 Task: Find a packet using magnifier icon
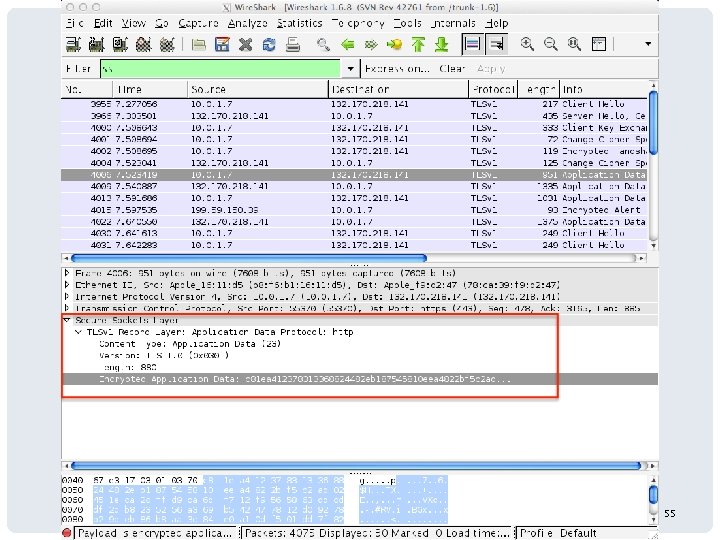(x=323, y=45)
